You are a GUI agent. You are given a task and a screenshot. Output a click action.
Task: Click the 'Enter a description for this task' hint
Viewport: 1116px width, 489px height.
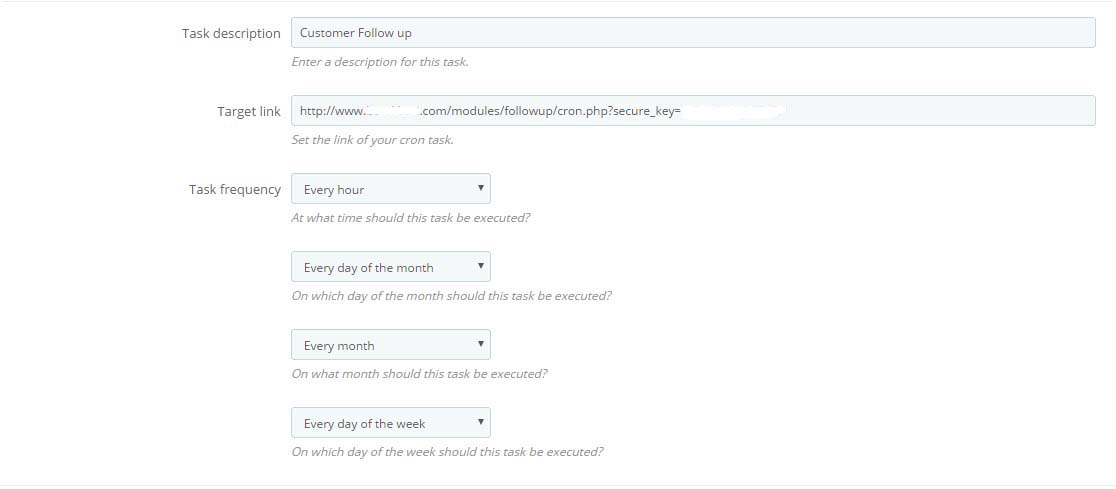click(x=379, y=62)
